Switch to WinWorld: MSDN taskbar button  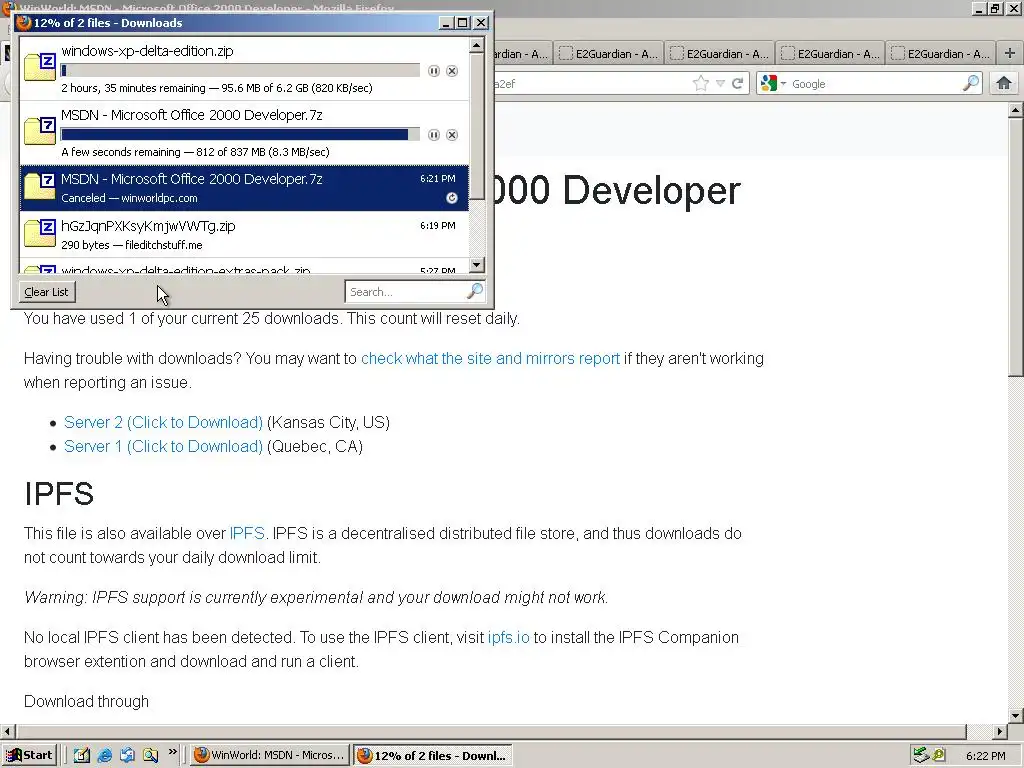point(269,756)
